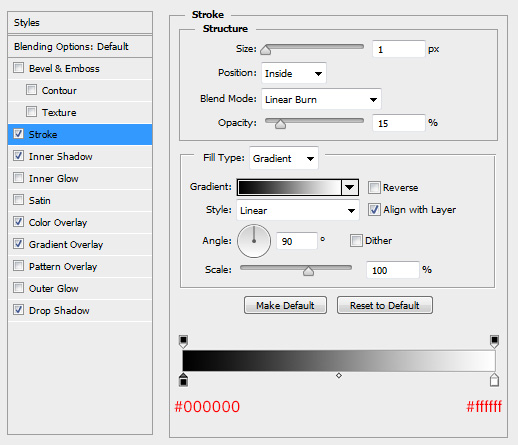This screenshot has width=518, height=445.
Task: Enable the Satin checkbox
Action: (18, 200)
